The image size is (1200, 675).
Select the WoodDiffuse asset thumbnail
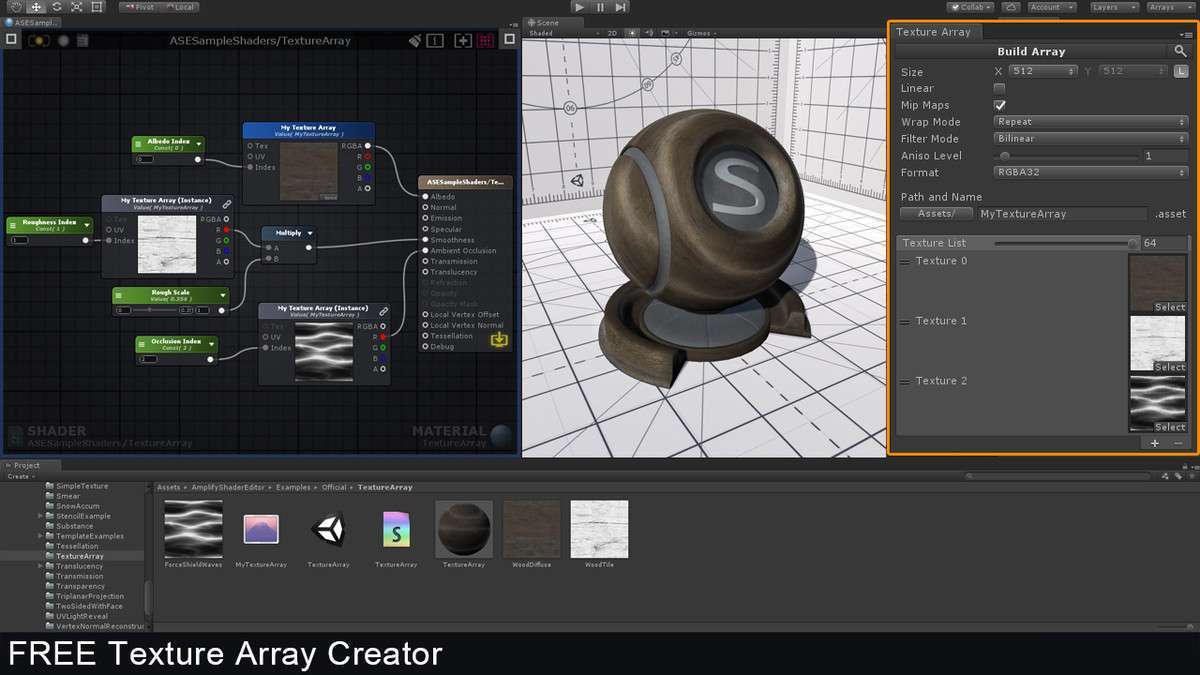pyautogui.click(x=531, y=528)
